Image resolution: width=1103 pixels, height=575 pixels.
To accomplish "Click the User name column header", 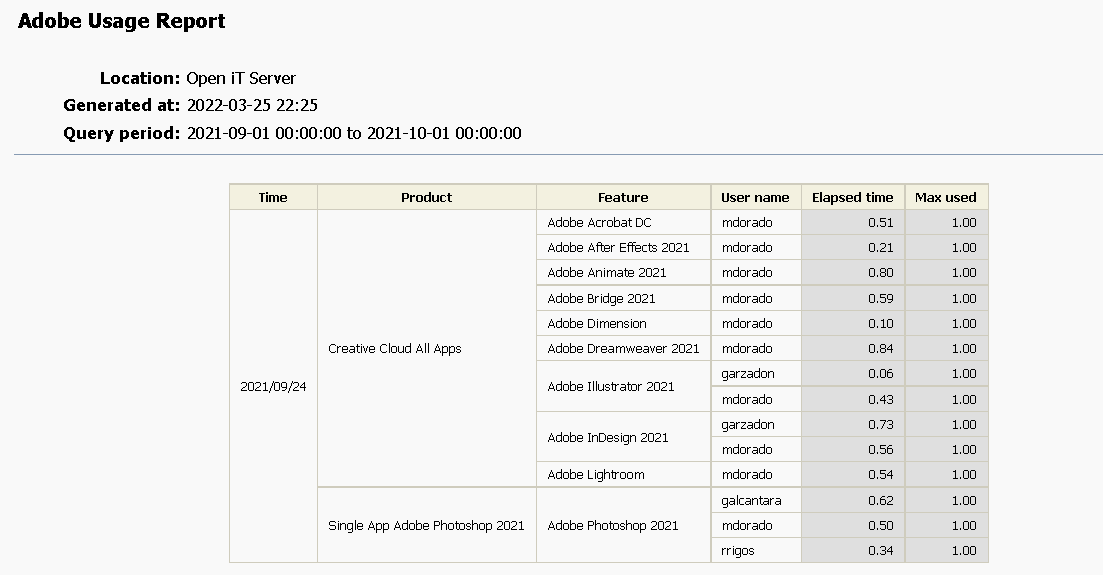I will (x=755, y=197).
